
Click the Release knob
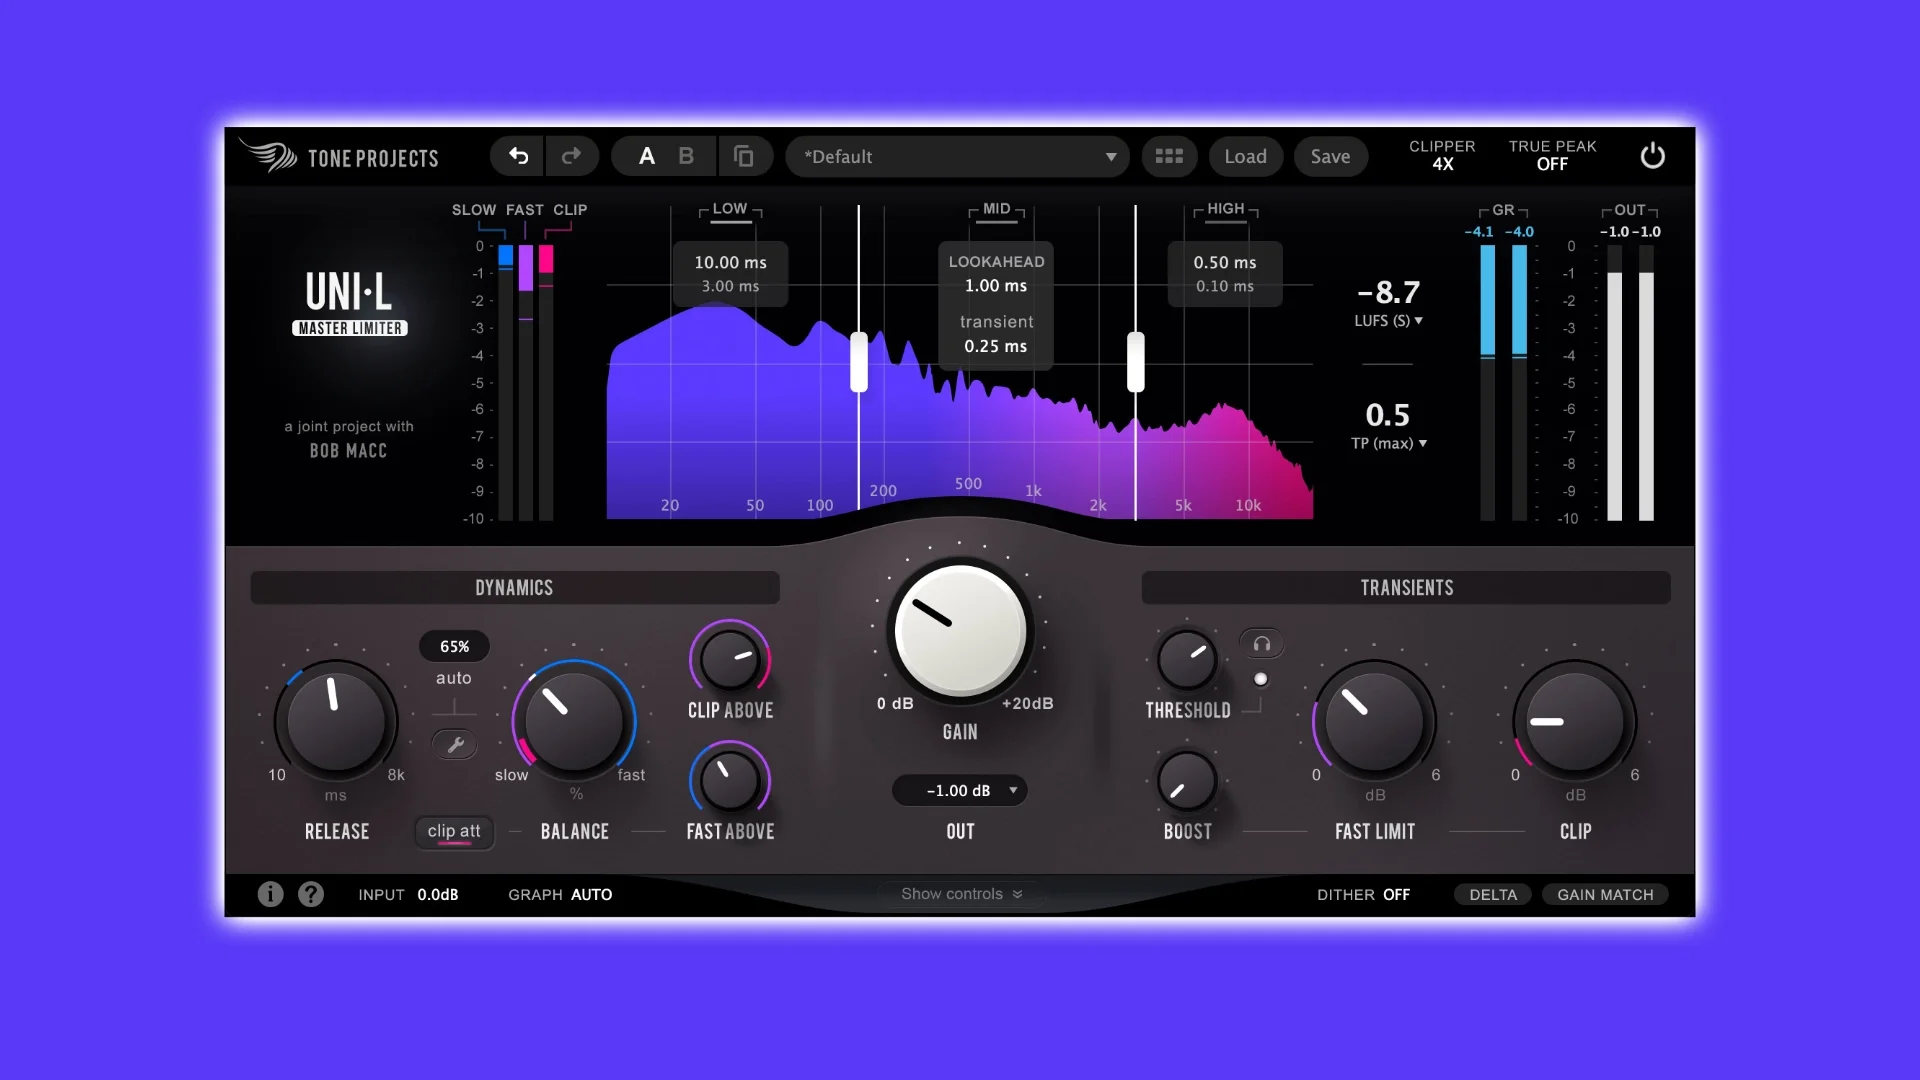coord(336,721)
